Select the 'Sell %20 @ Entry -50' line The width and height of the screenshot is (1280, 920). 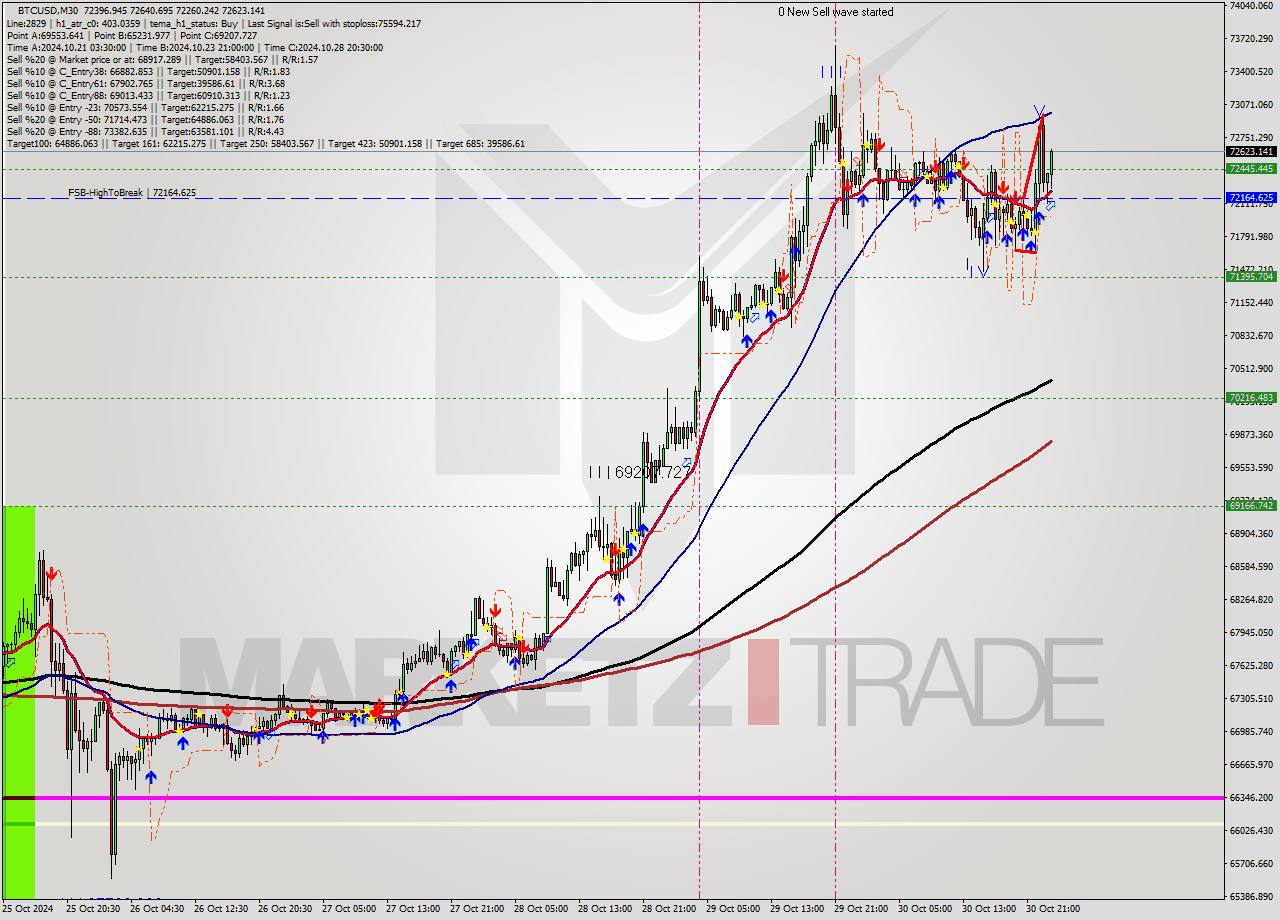click(x=145, y=120)
